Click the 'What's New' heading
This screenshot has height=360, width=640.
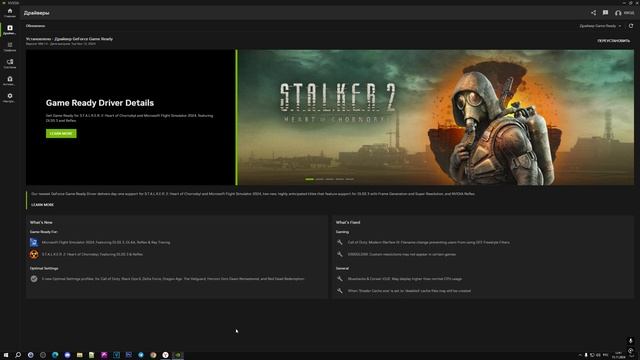coord(41,222)
